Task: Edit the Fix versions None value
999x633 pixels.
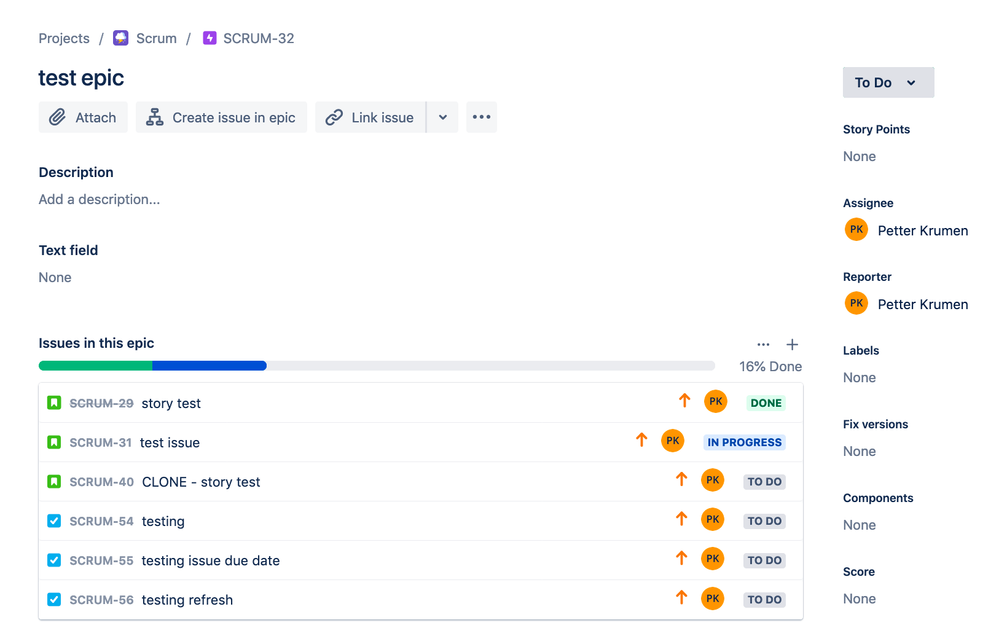Action: (x=859, y=452)
